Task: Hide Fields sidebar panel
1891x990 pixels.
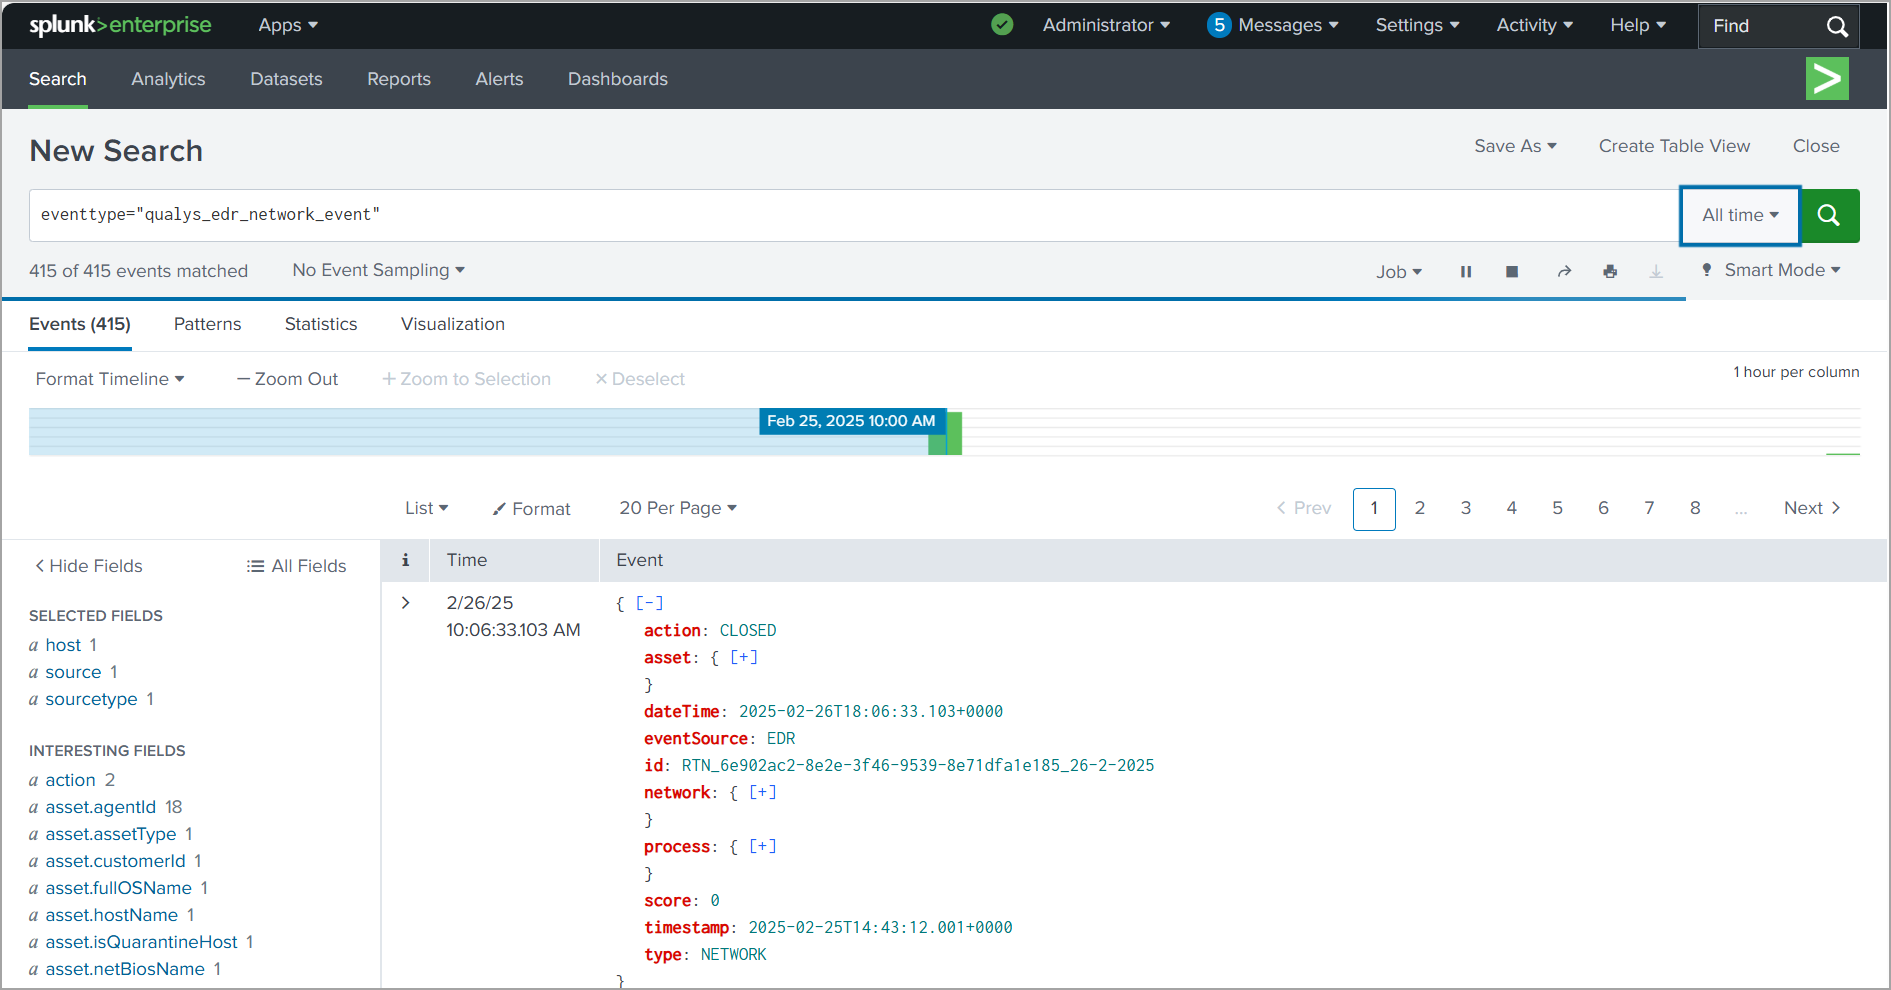Action: pos(89,566)
